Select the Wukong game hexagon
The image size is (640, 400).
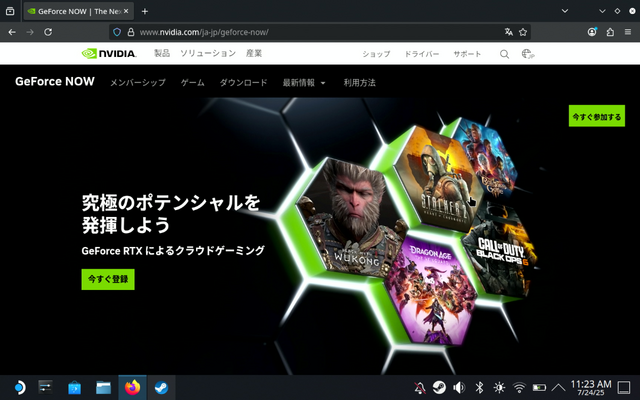click(352, 218)
